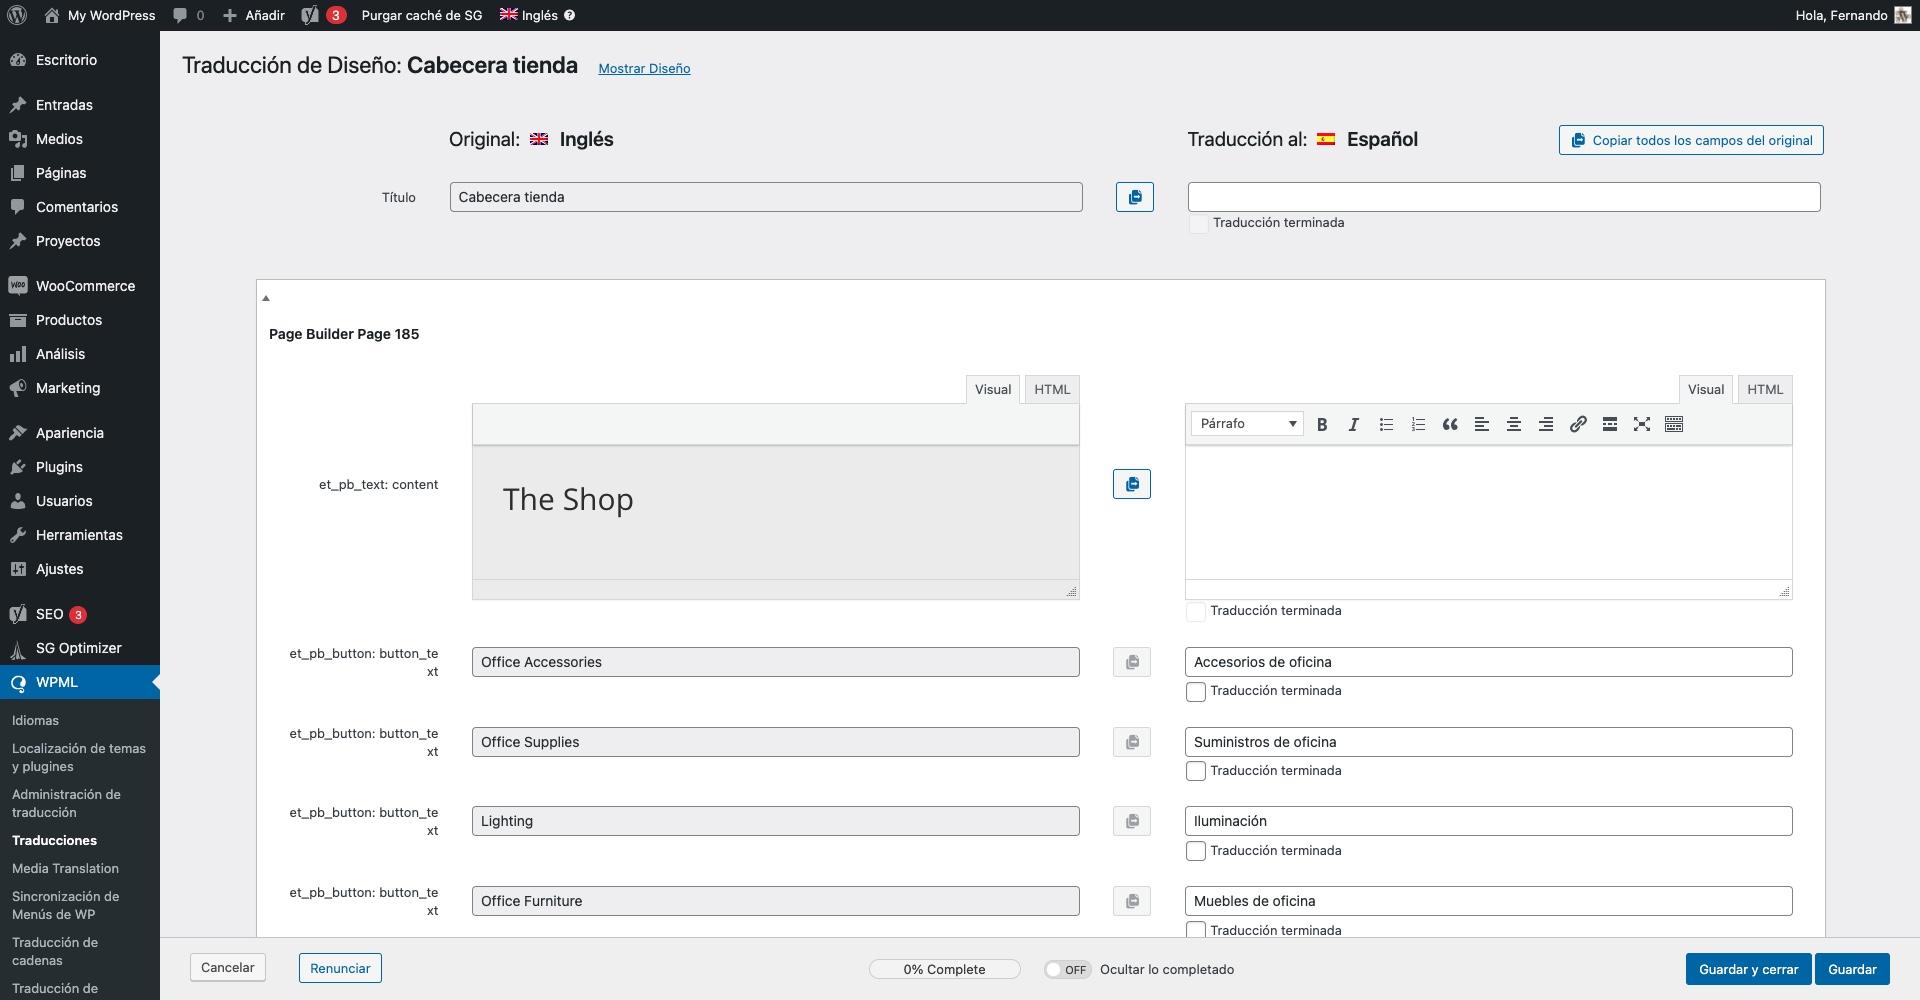1920x1000 pixels.
Task: Insert a blockquote in translation editor
Action: click(x=1450, y=424)
